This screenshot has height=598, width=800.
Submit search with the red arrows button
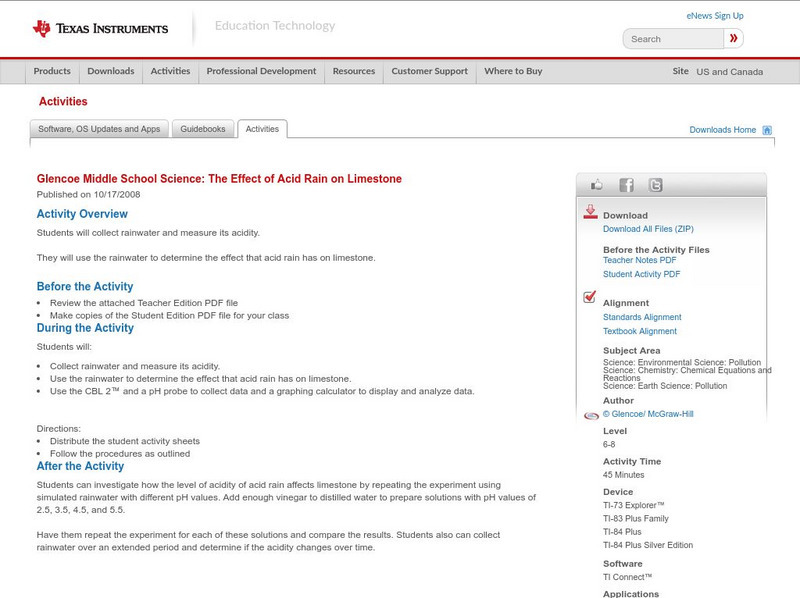tap(734, 38)
